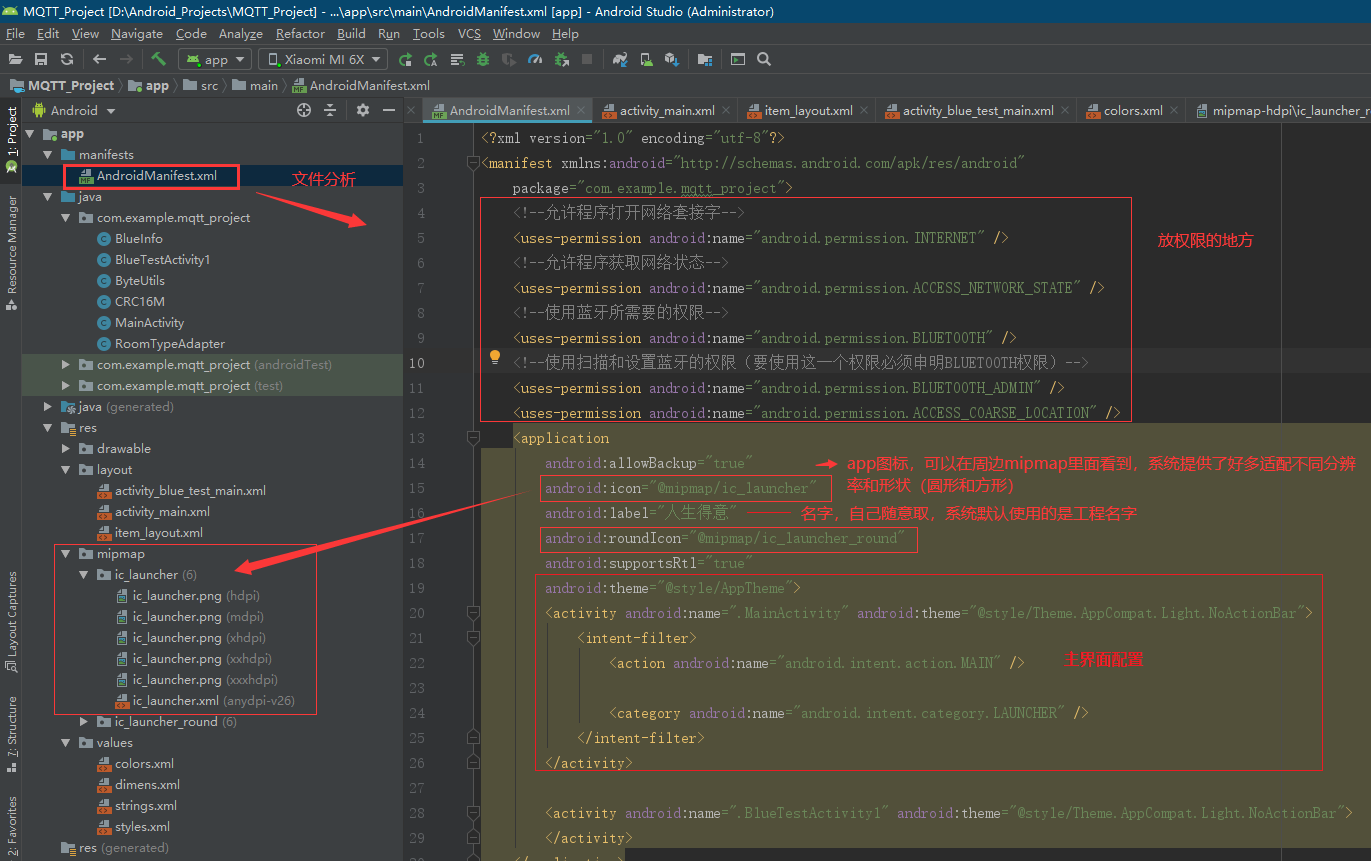
Task: Open the File menu
Action: tap(15, 33)
